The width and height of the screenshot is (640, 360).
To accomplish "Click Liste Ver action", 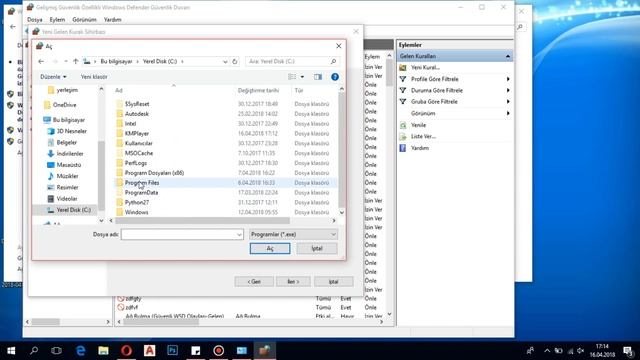I will [423, 136].
